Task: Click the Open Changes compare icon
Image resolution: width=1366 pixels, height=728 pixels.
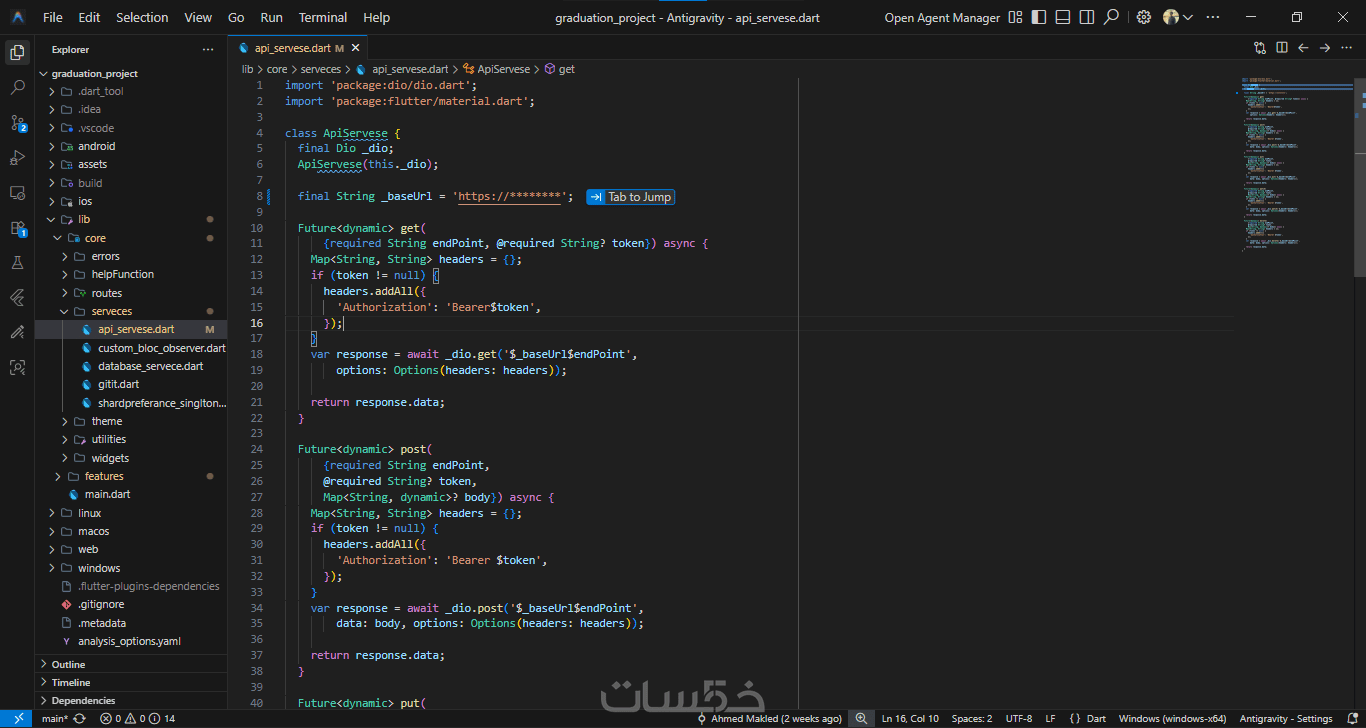Action: pos(1260,47)
